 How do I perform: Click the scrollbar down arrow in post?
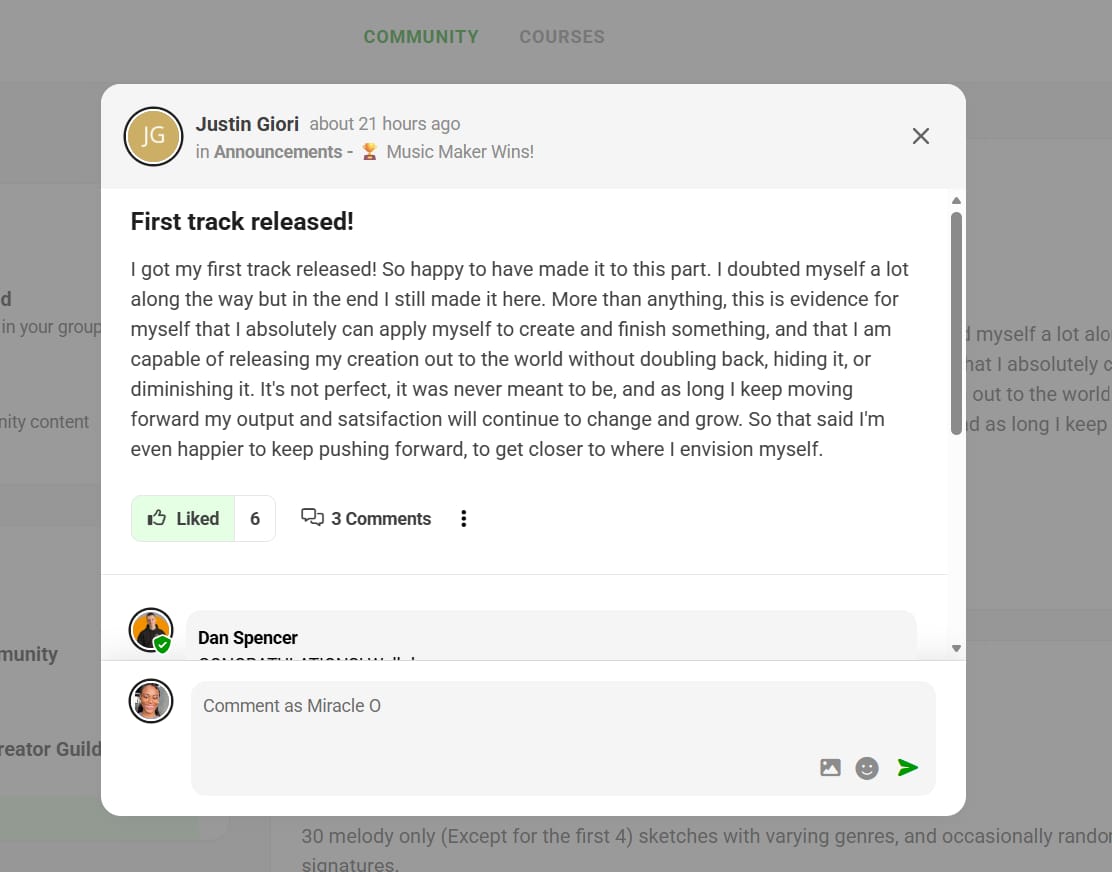[x=956, y=648]
